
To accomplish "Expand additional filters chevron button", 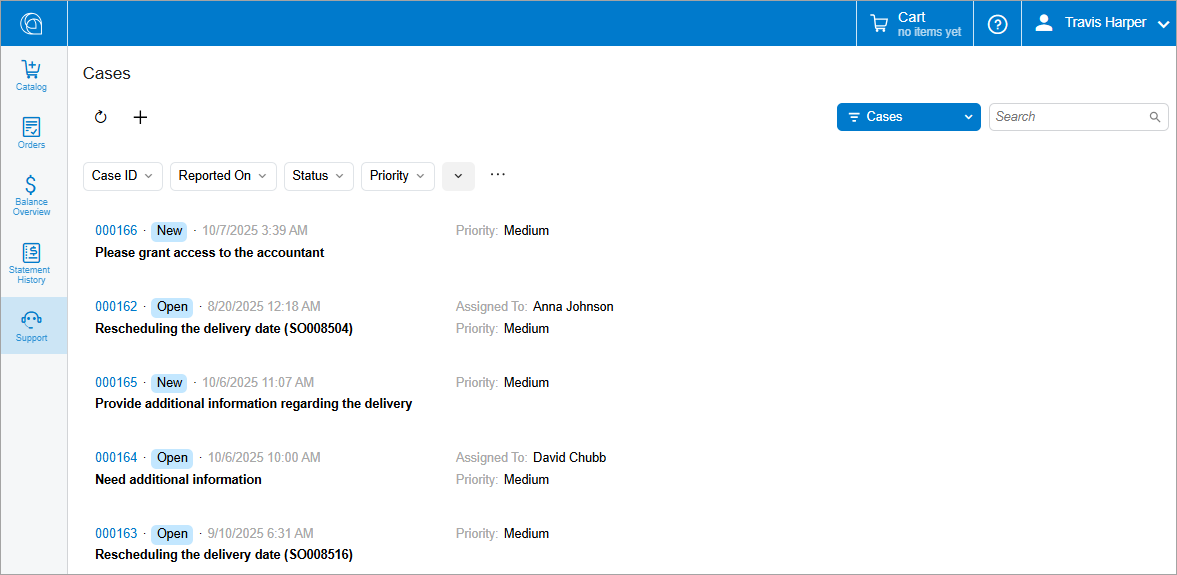I will point(458,176).
